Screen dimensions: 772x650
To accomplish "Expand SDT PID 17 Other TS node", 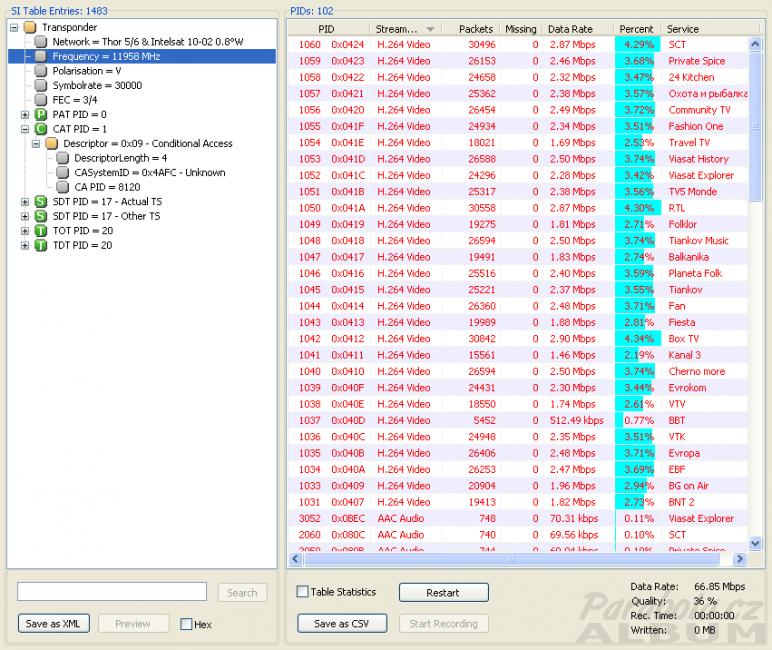I will click(25, 216).
